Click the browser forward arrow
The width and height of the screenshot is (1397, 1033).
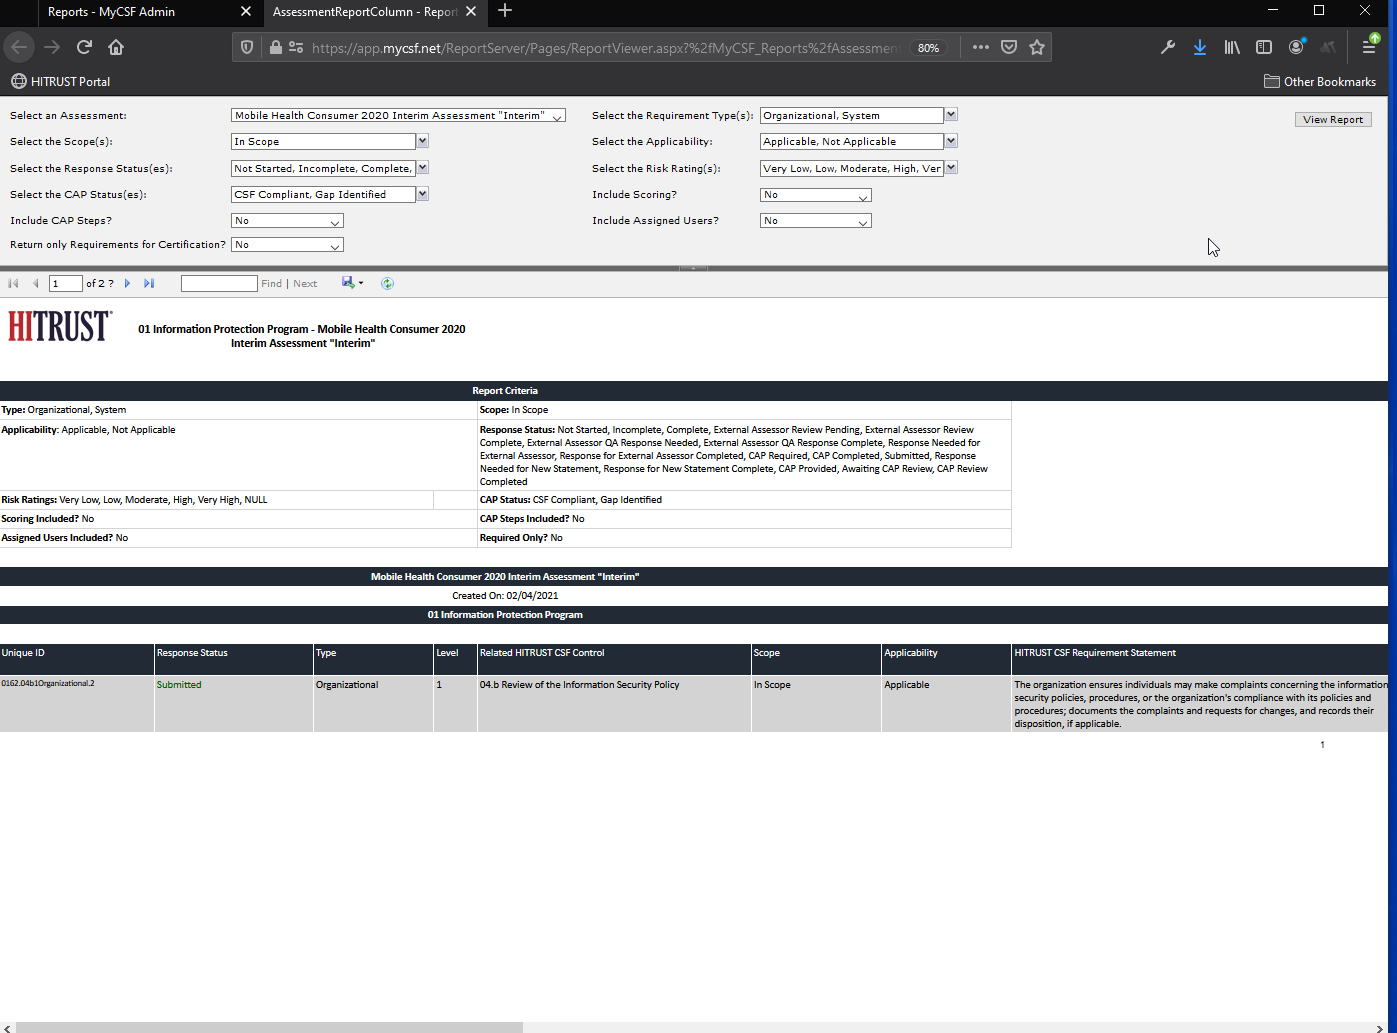pos(52,47)
